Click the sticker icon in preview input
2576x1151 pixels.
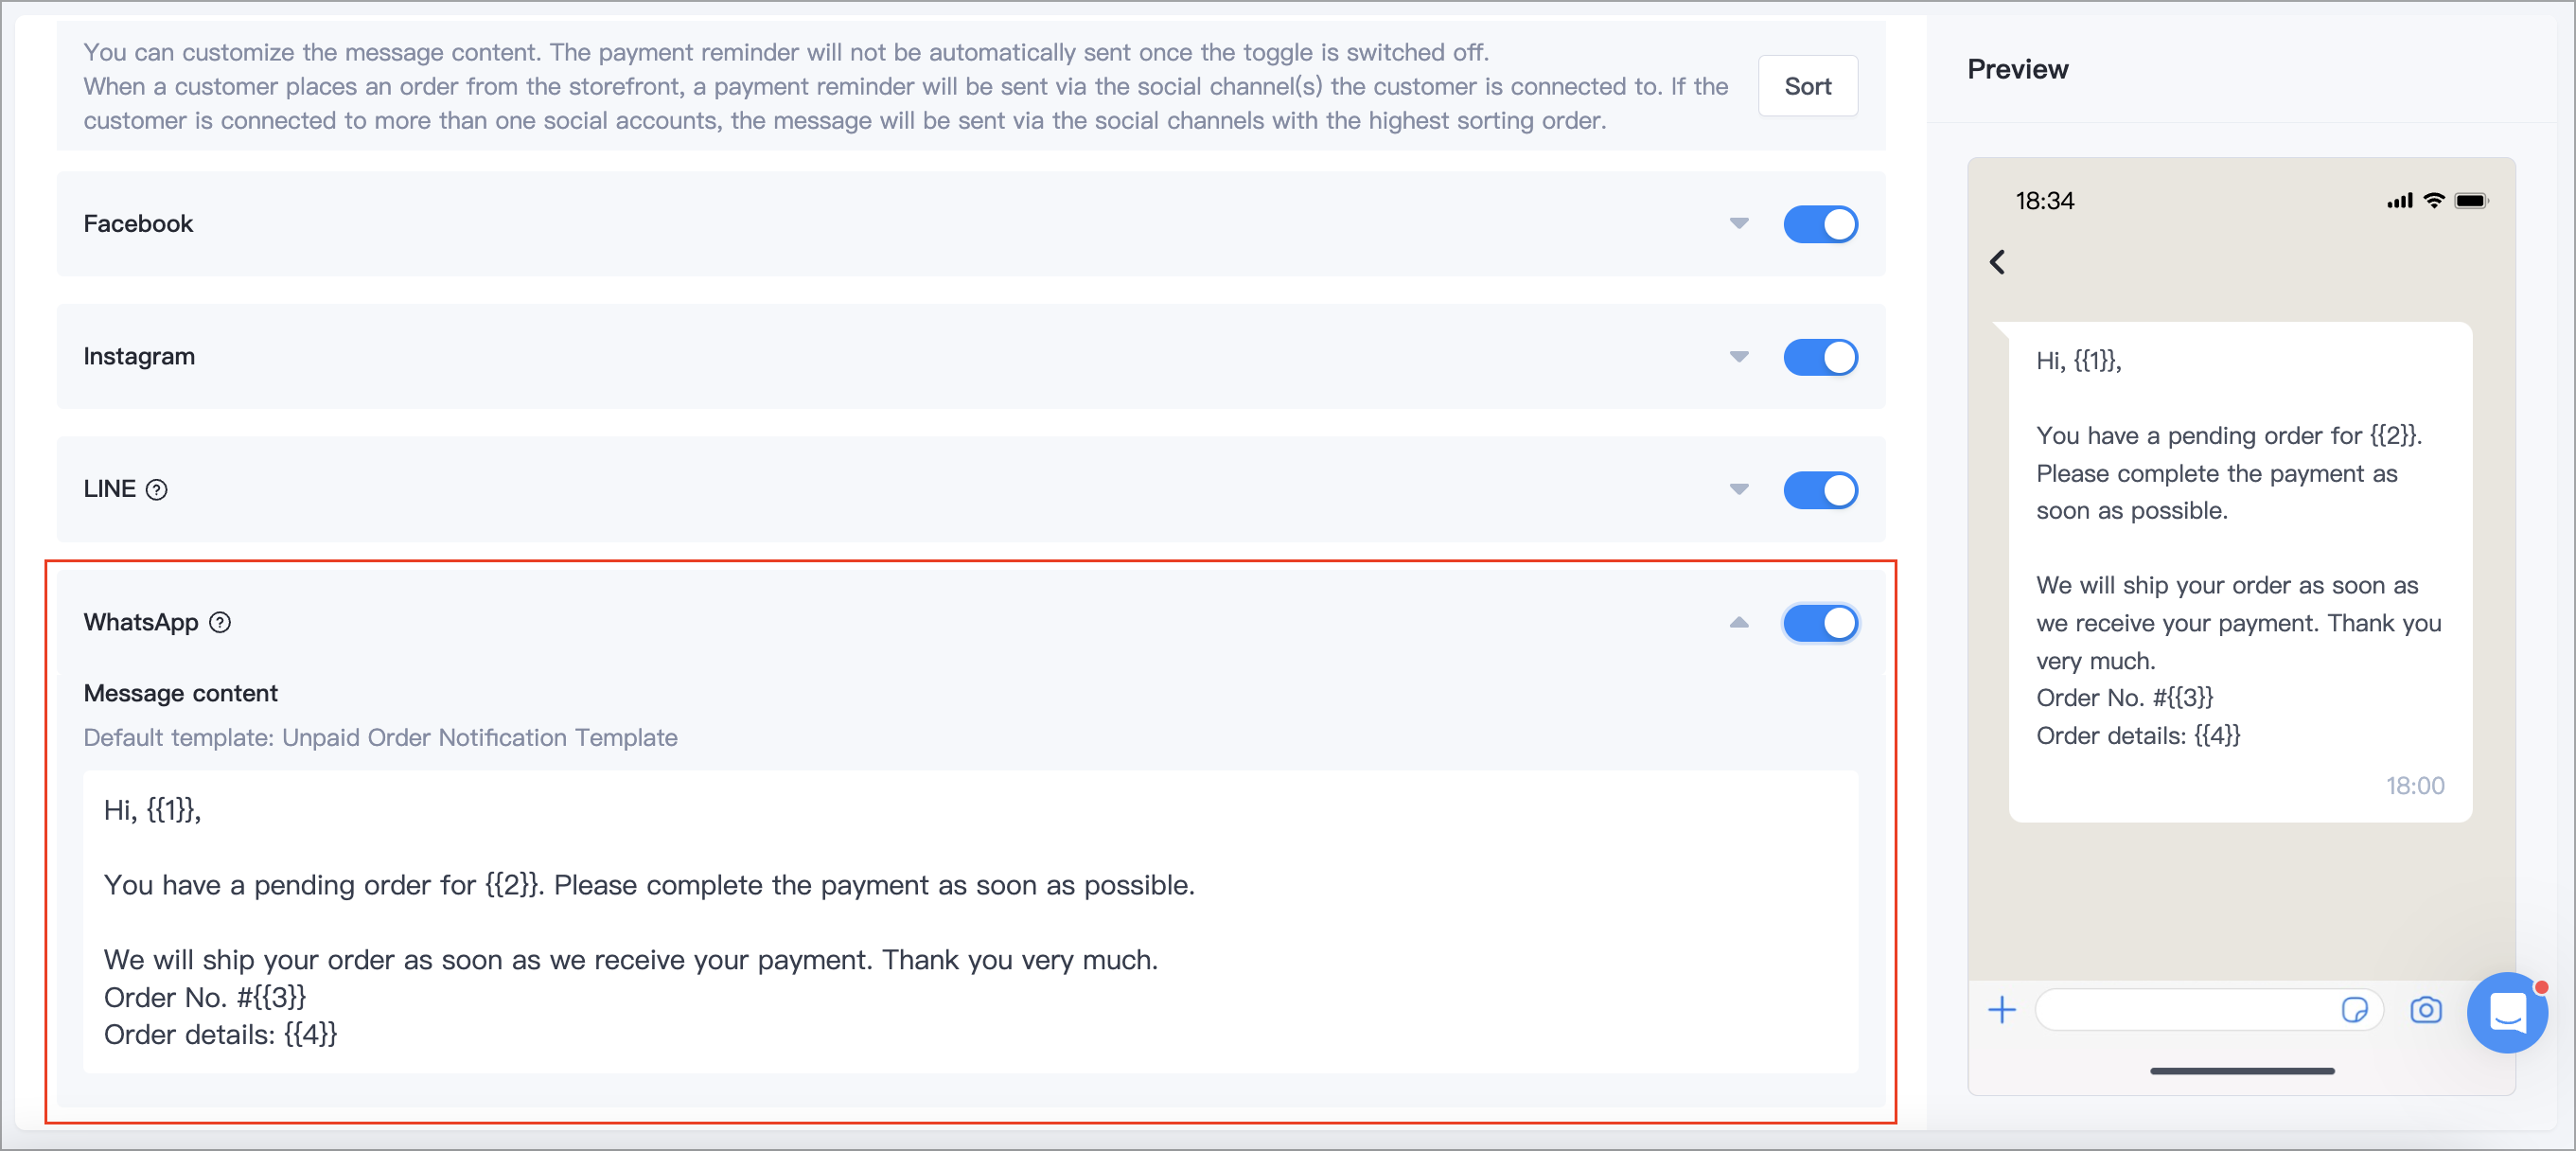[x=2354, y=1010]
